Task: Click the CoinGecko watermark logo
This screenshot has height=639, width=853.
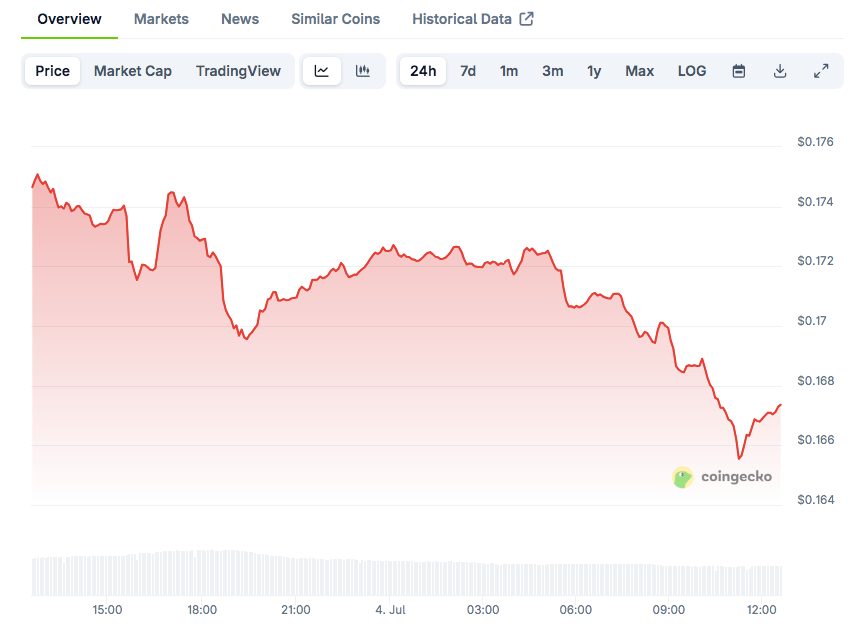Action: pos(722,477)
